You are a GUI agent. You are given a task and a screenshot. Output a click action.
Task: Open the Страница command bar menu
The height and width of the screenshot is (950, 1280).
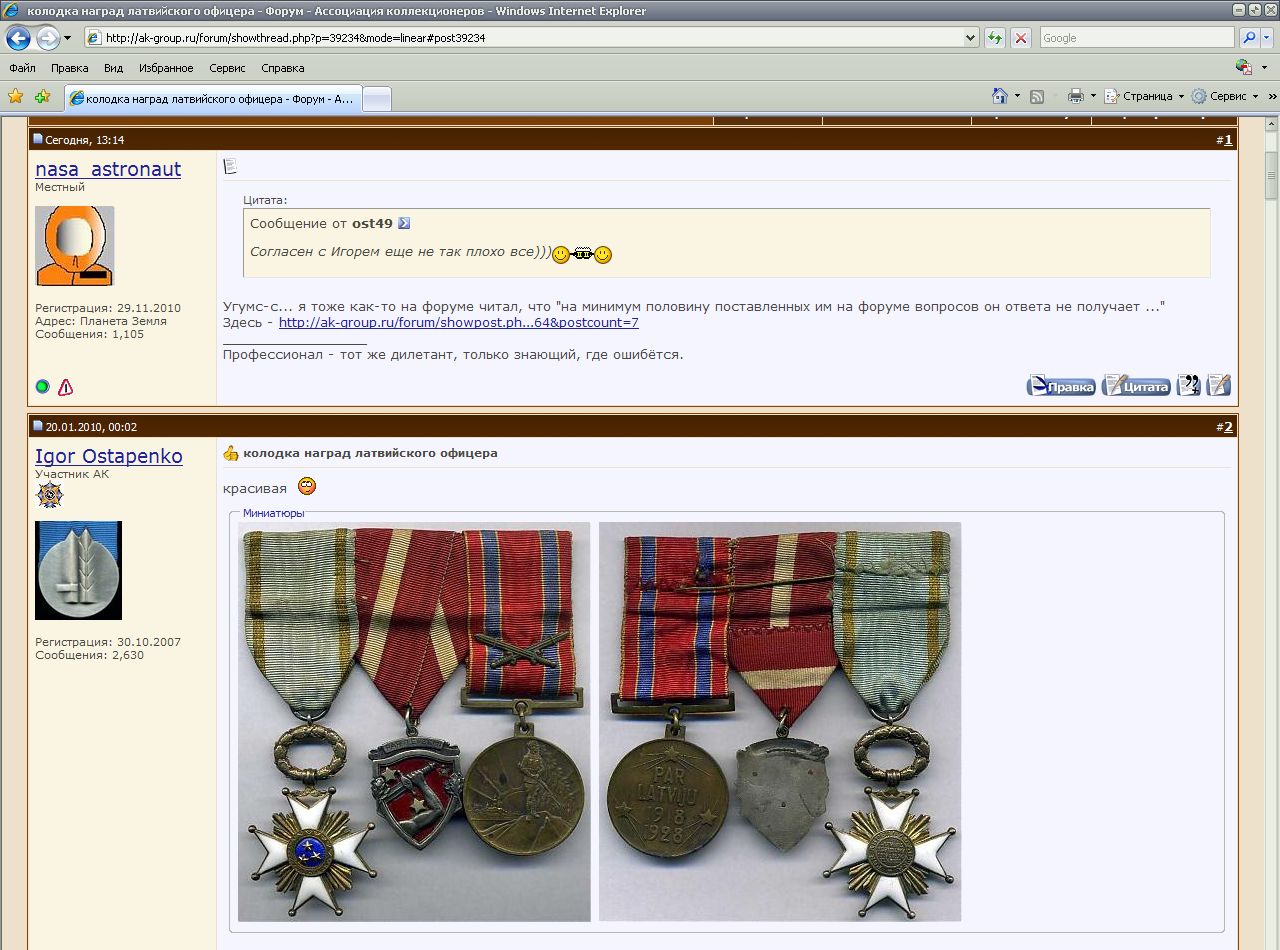[1144, 96]
